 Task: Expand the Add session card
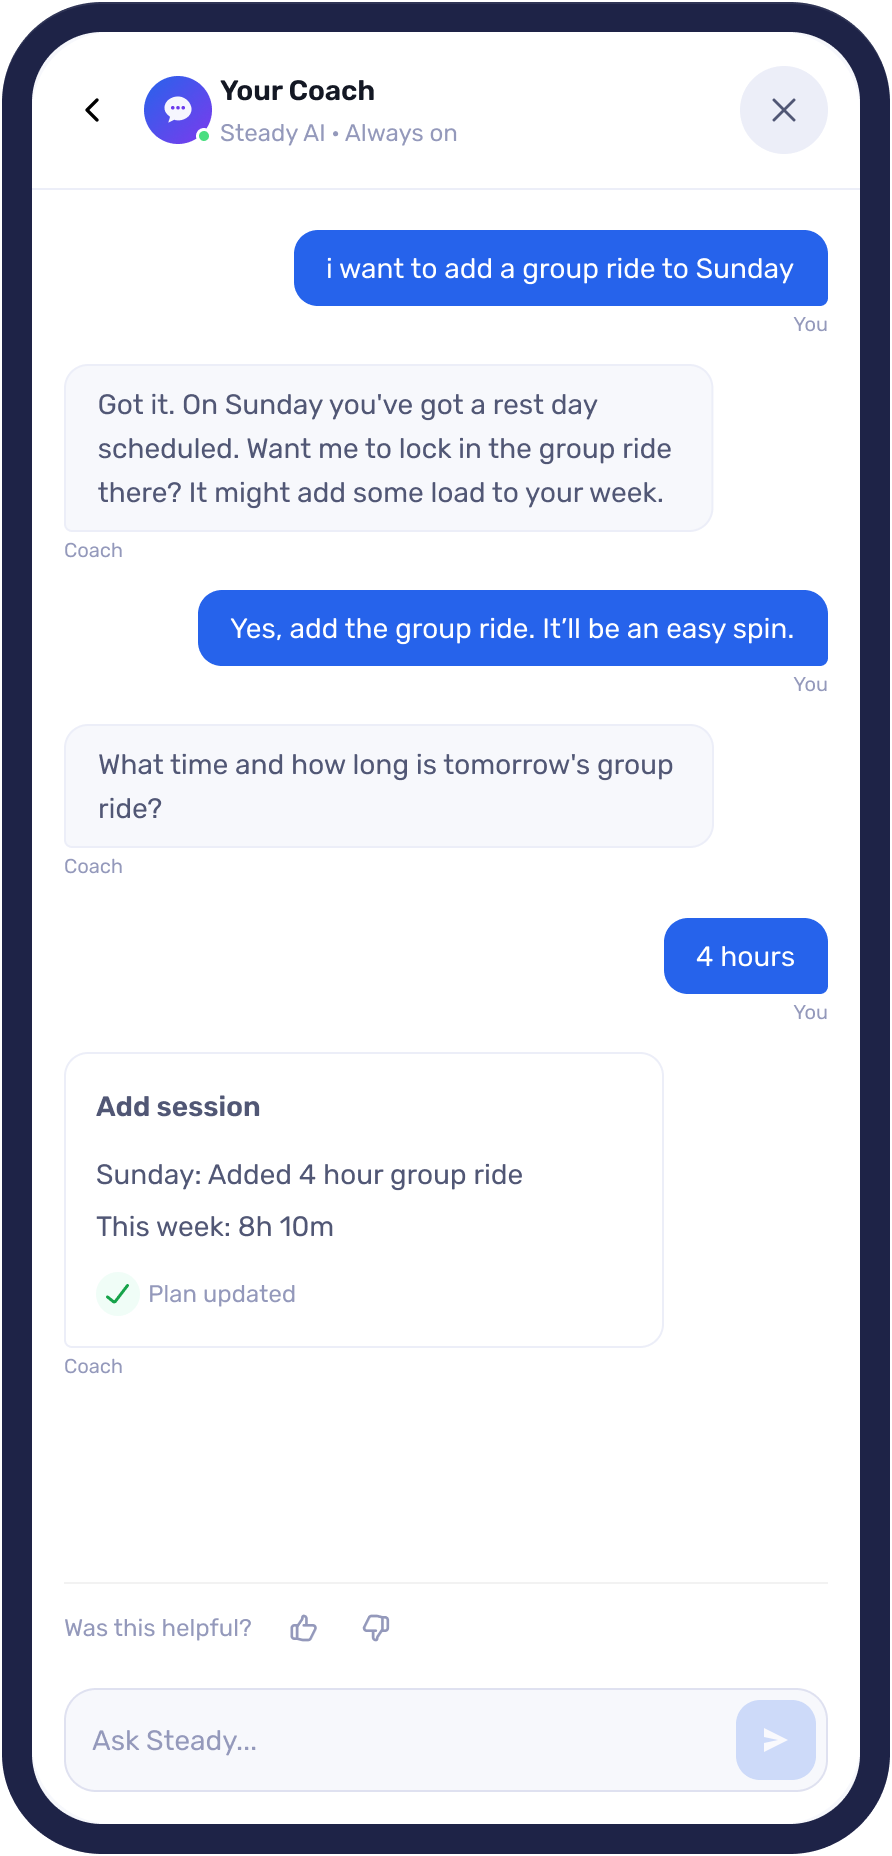click(363, 1199)
